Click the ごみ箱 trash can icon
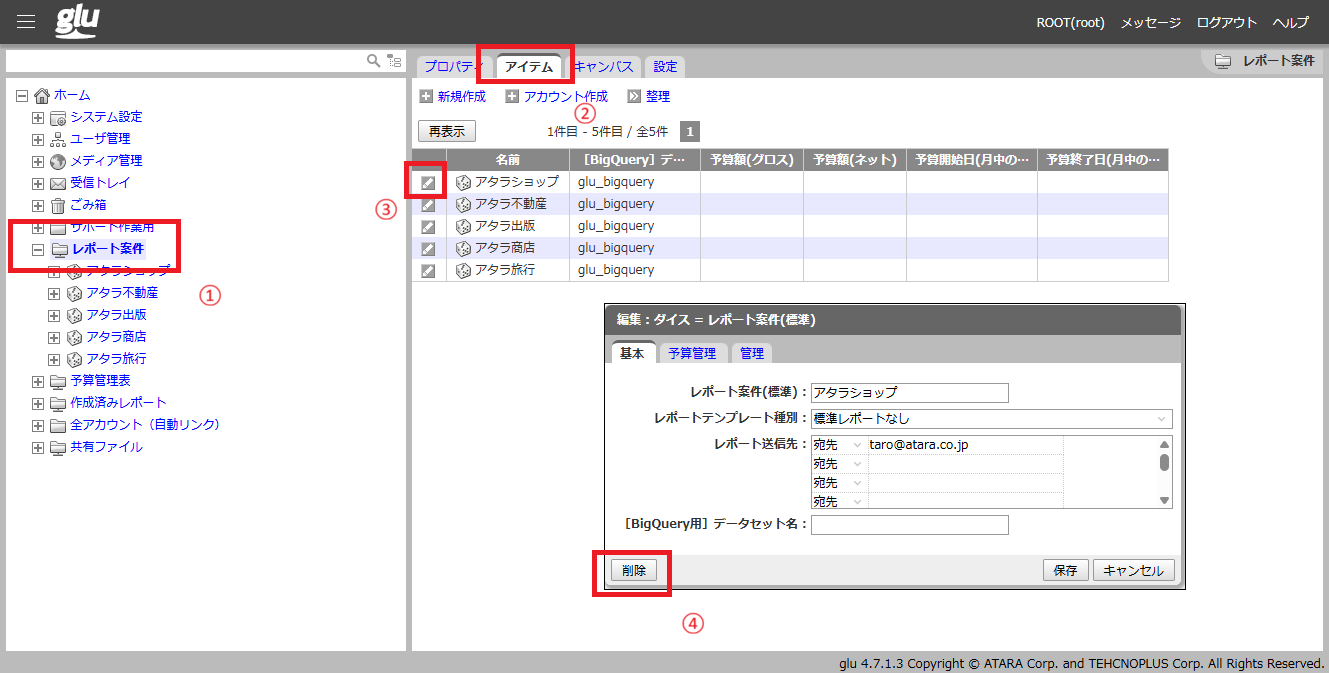1329x673 pixels. (x=58, y=205)
